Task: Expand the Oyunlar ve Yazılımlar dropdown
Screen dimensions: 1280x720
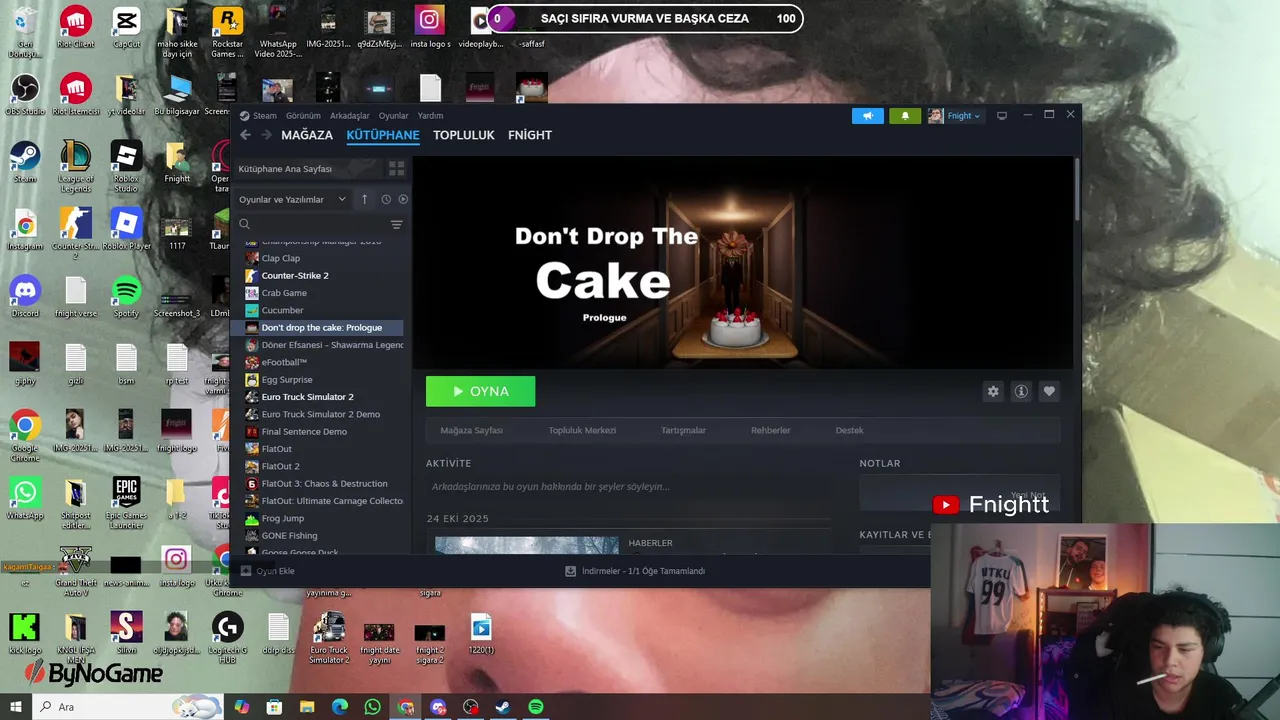Action: [292, 199]
